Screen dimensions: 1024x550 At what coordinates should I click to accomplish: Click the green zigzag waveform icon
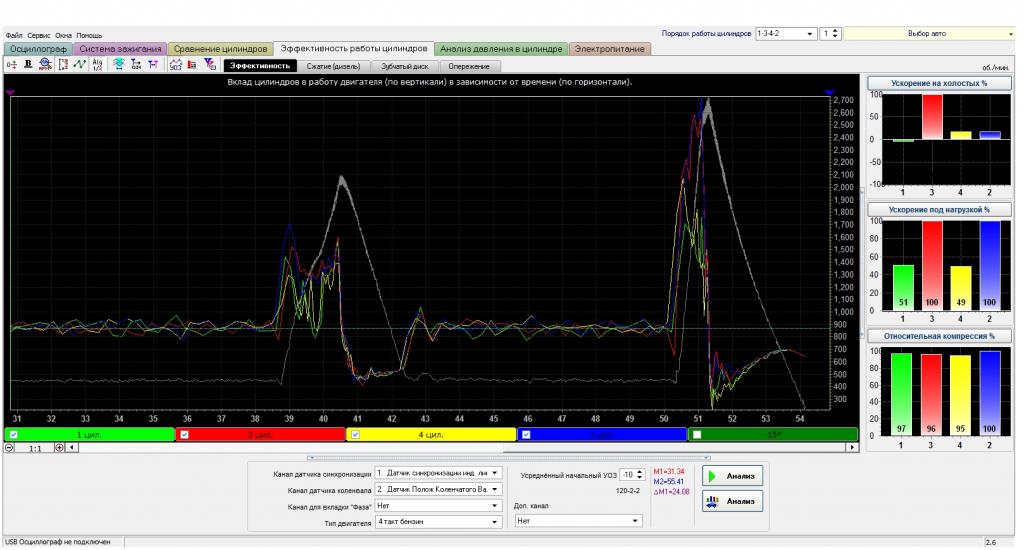click(x=80, y=65)
